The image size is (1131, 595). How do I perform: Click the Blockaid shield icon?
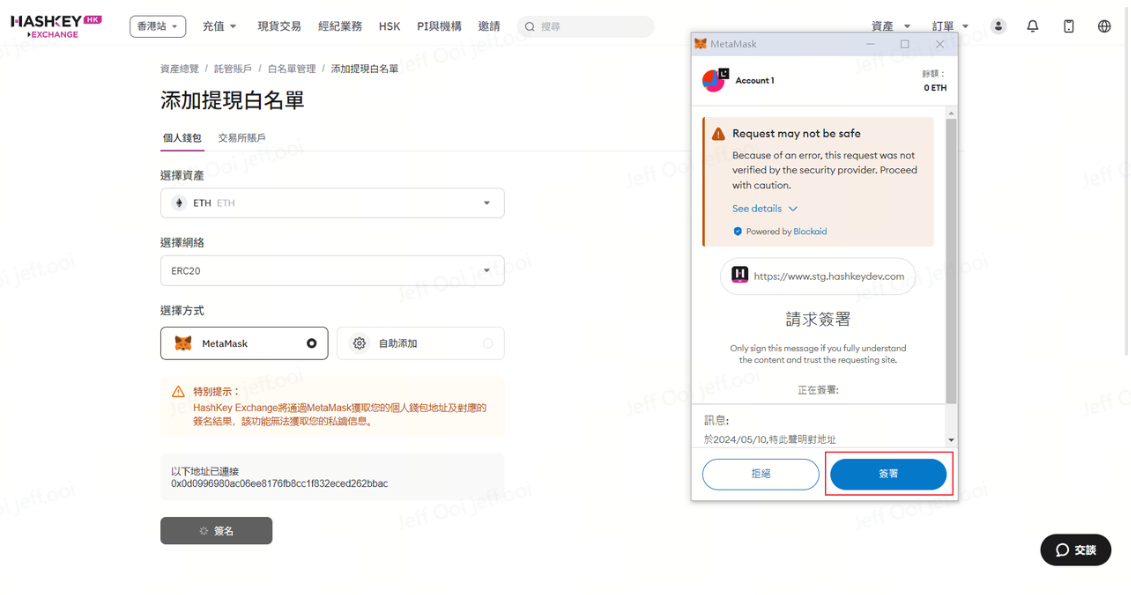click(x=737, y=232)
